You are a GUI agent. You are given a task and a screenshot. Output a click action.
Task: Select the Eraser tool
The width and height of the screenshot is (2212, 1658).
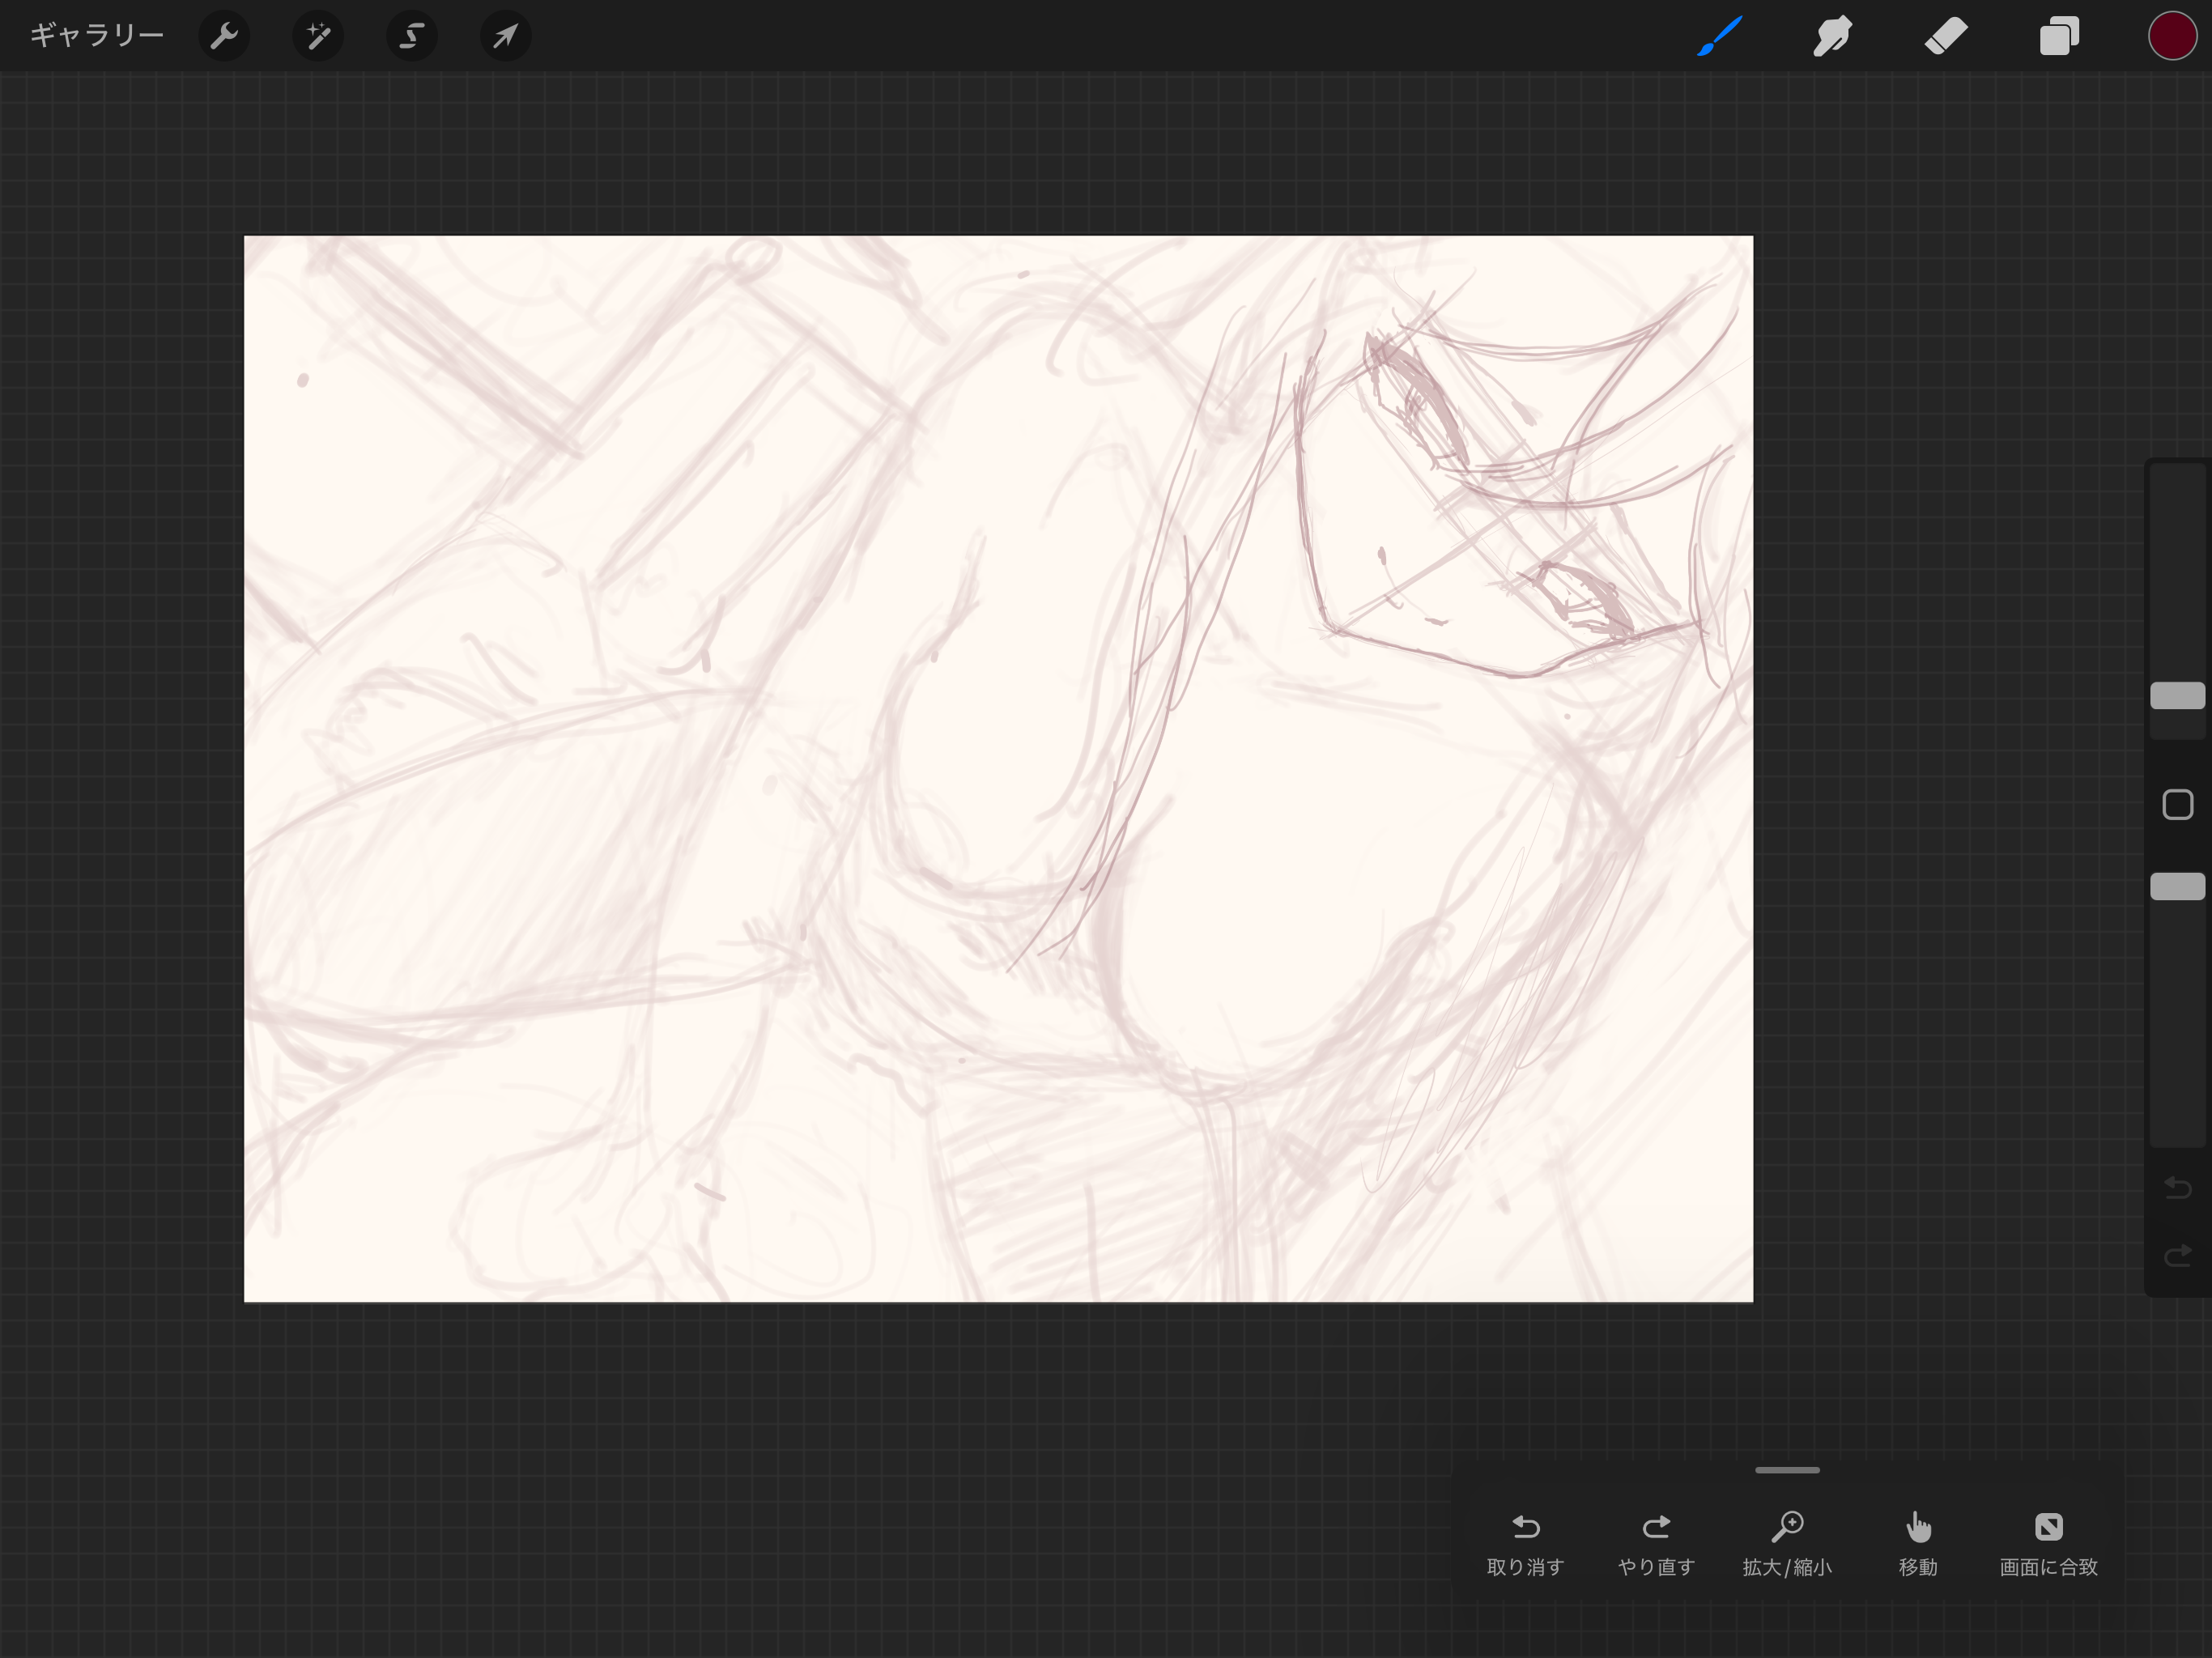(1945, 37)
